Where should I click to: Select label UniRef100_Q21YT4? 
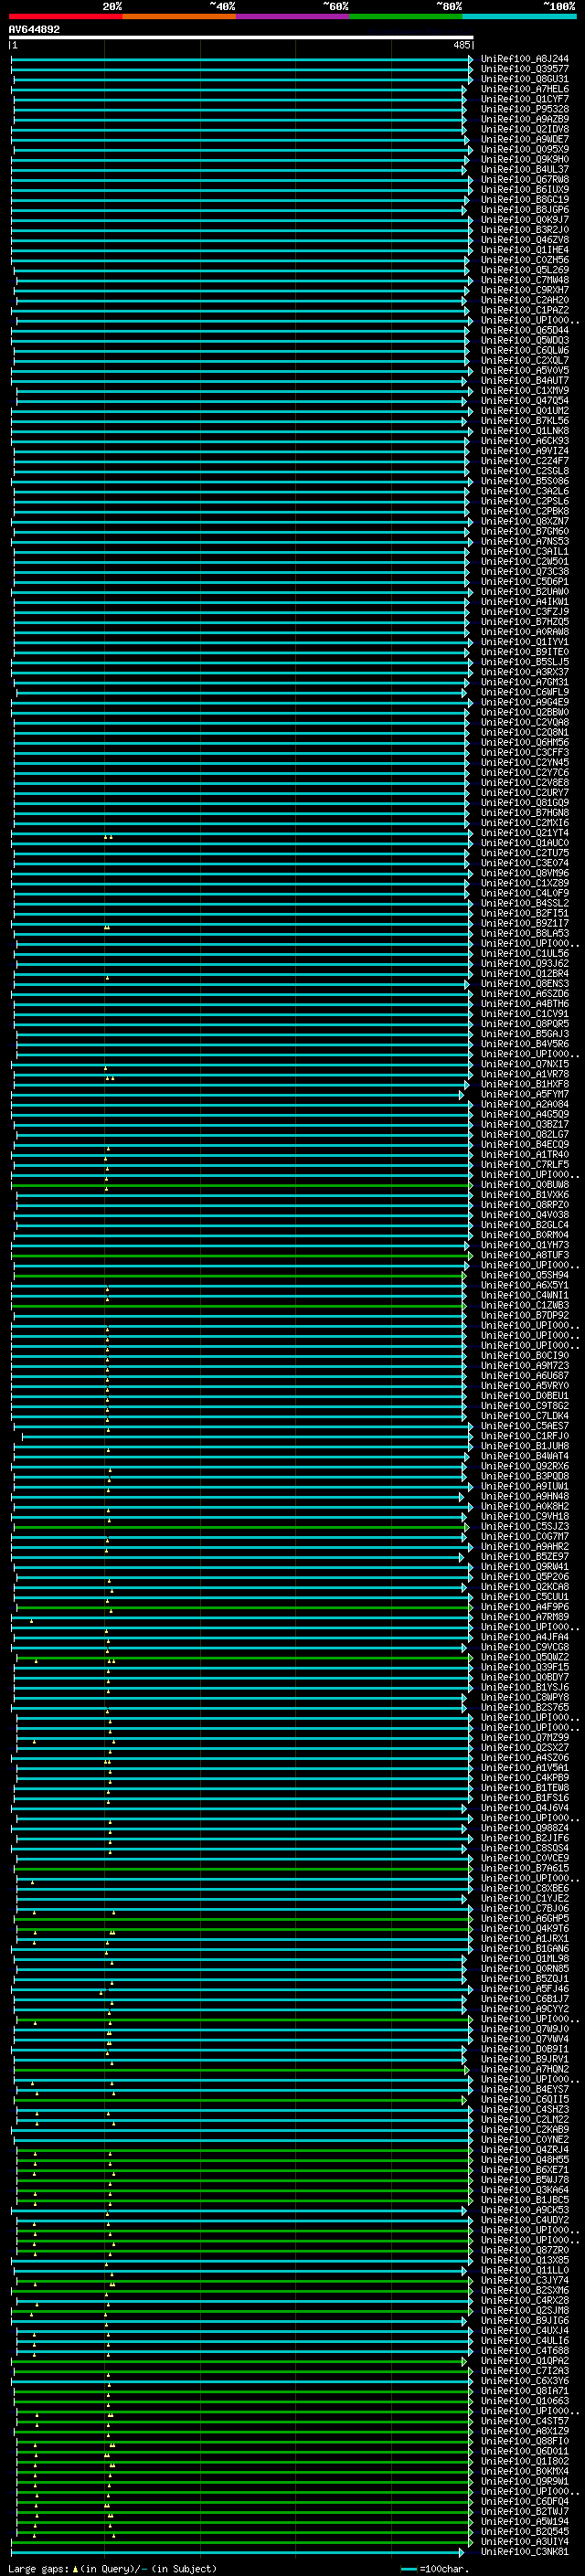524,833
